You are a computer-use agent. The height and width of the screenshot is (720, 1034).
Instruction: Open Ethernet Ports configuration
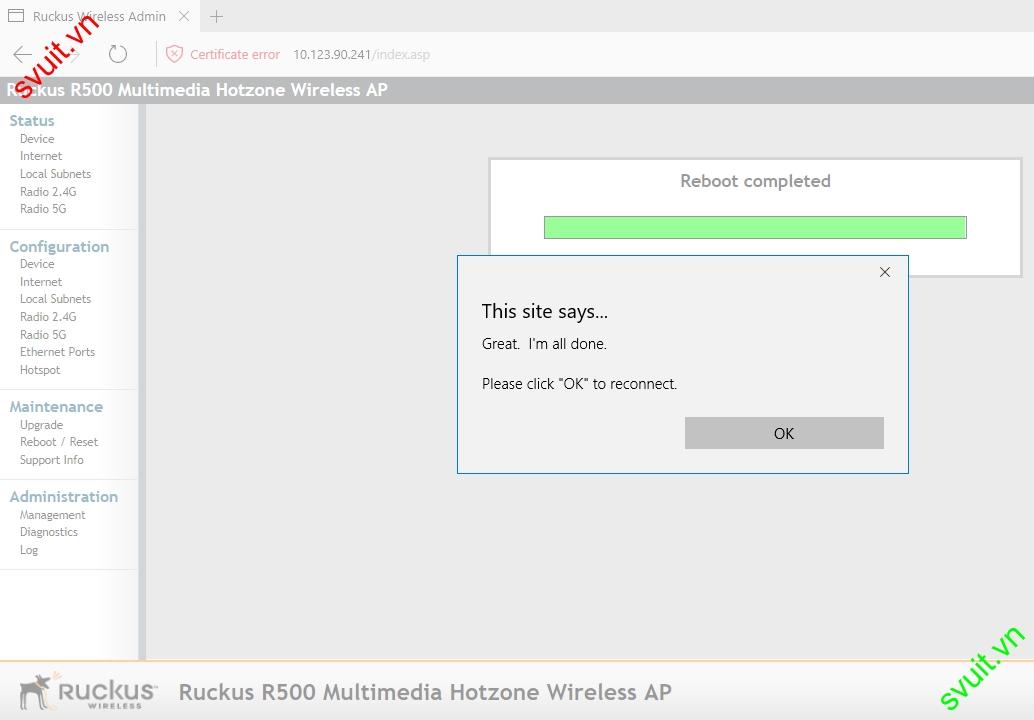click(57, 352)
